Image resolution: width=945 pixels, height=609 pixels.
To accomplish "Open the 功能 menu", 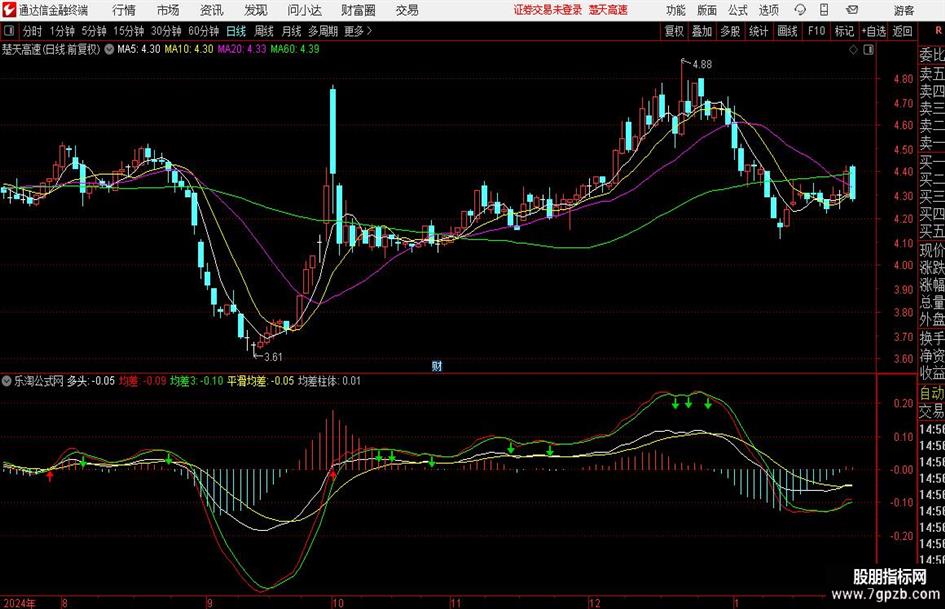I will [x=676, y=10].
